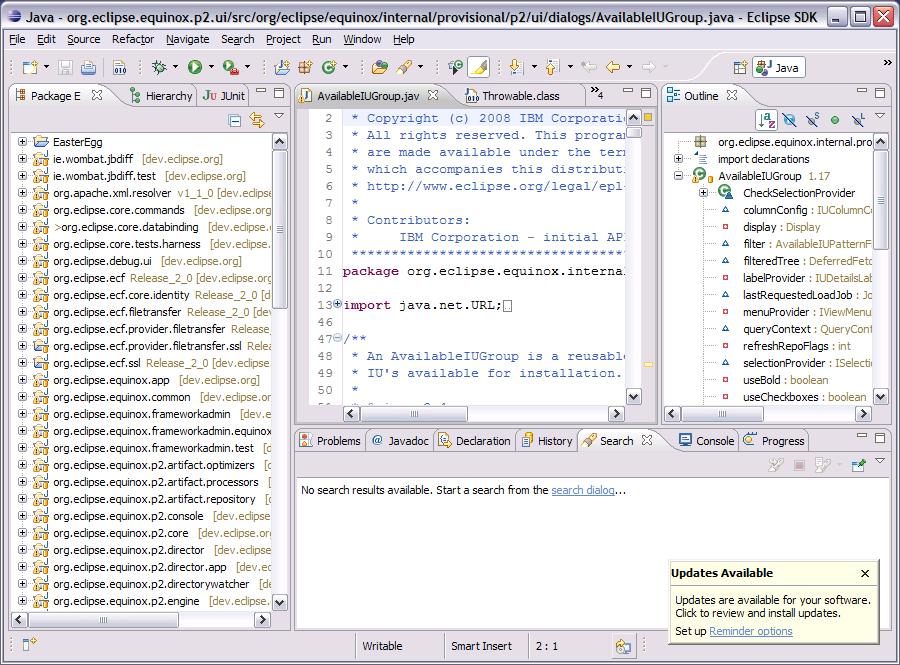Image resolution: width=900 pixels, height=665 pixels.
Task: Toggle Link with Editor in Package Explorer
Action: pos(257,120)
